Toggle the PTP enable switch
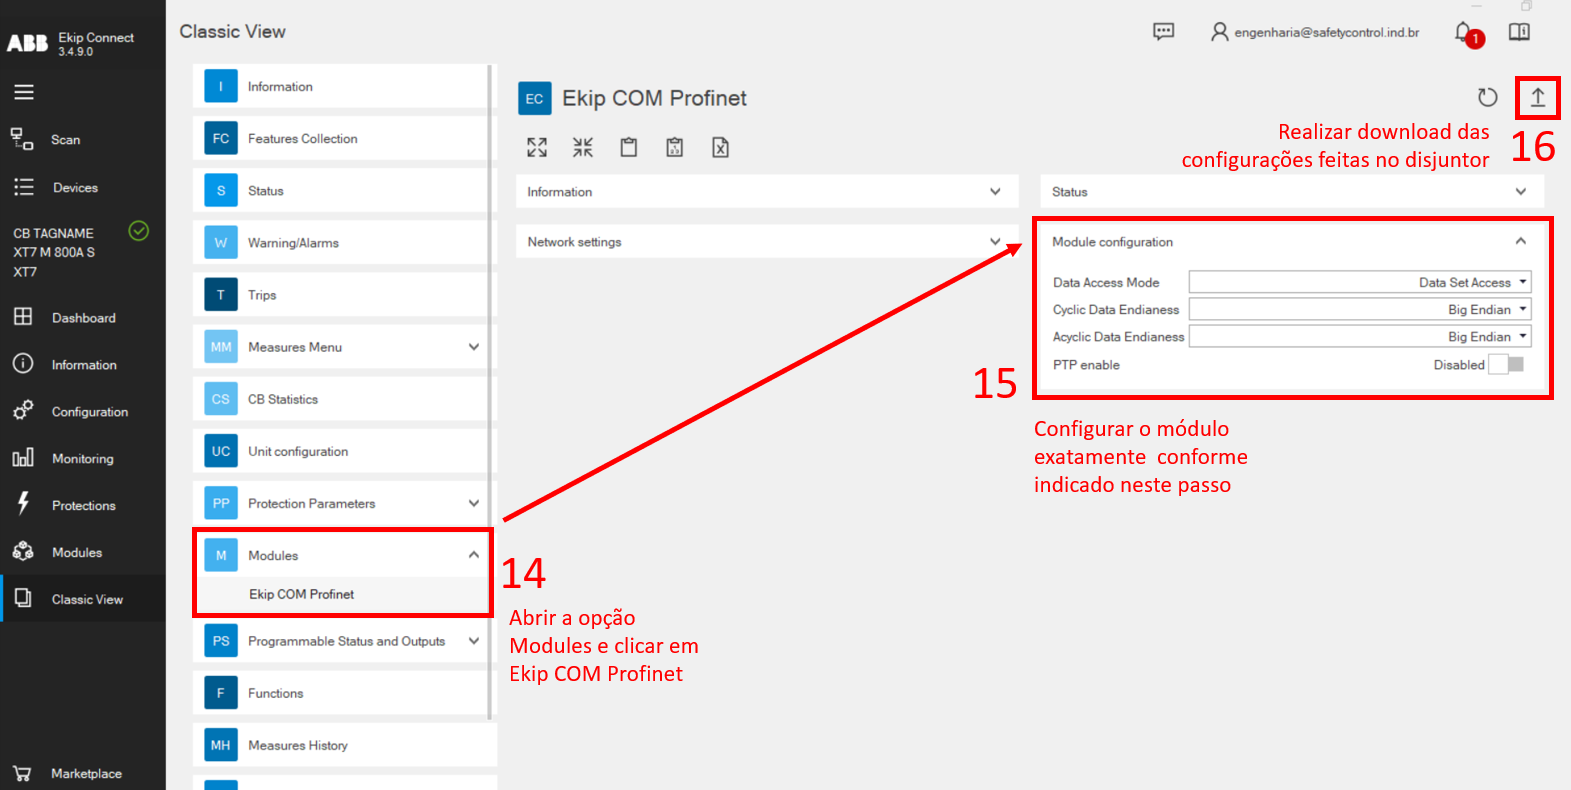The image size is (1571, 790). 1506,365
